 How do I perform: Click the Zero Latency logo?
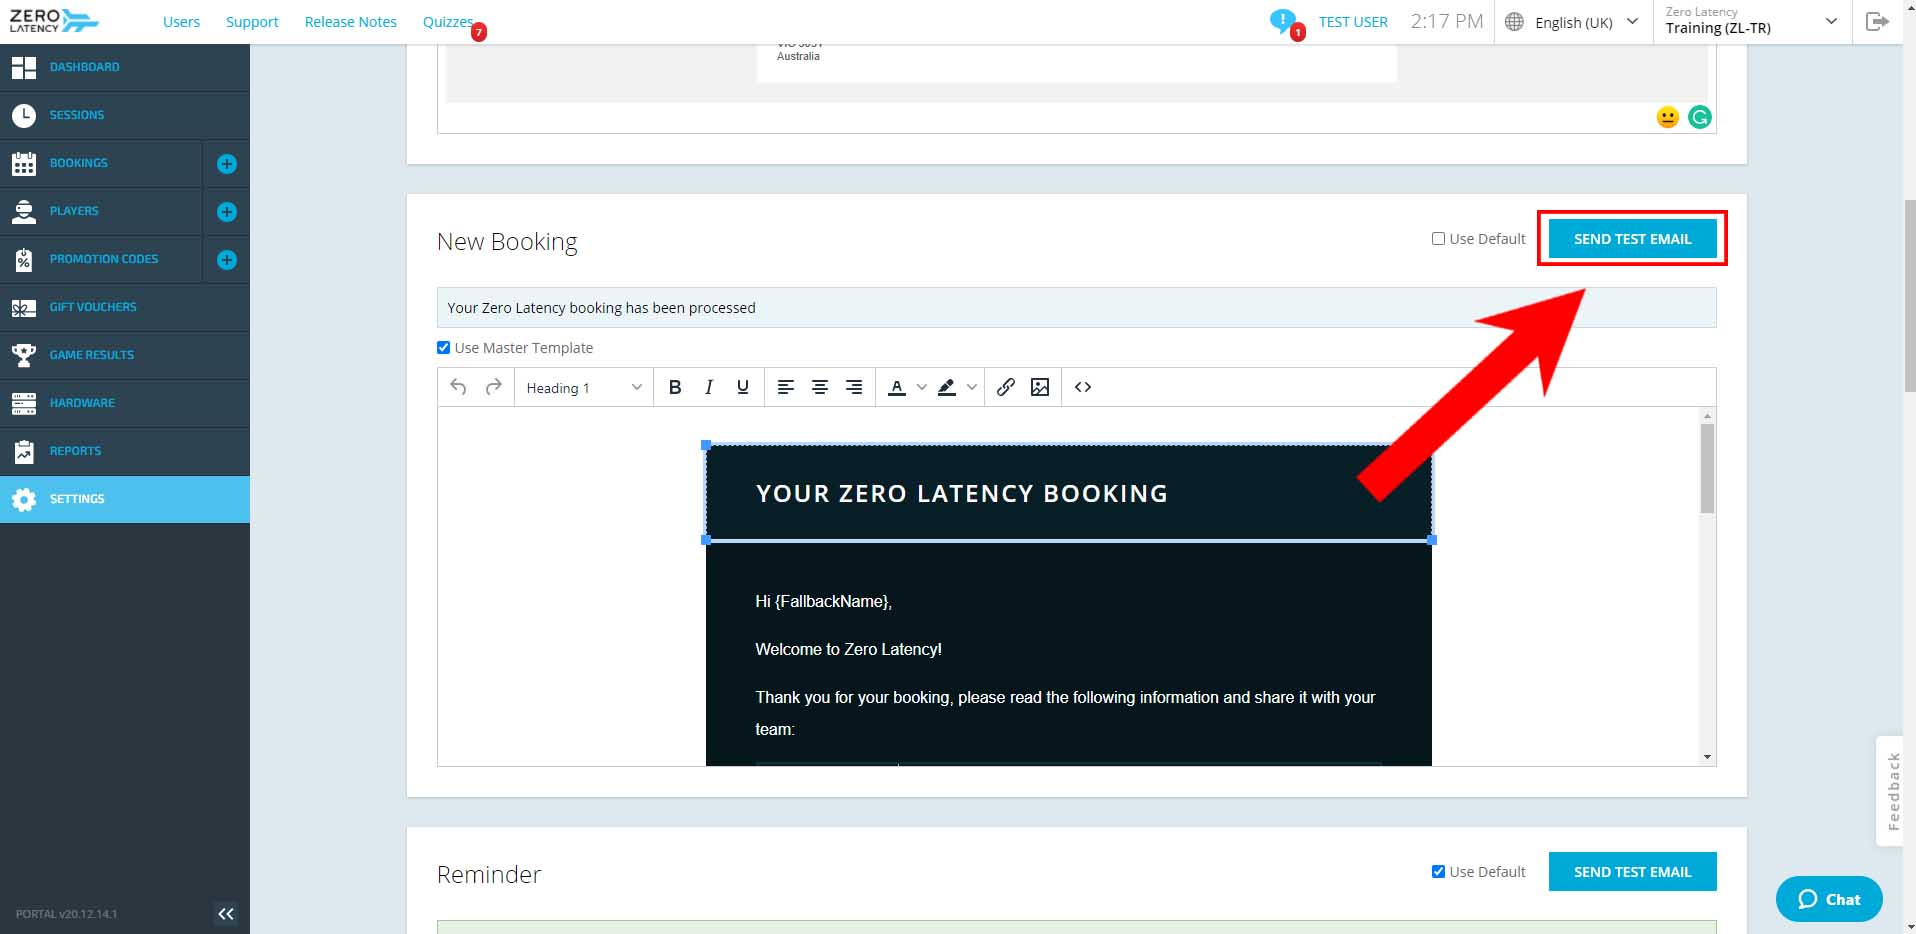54,21
